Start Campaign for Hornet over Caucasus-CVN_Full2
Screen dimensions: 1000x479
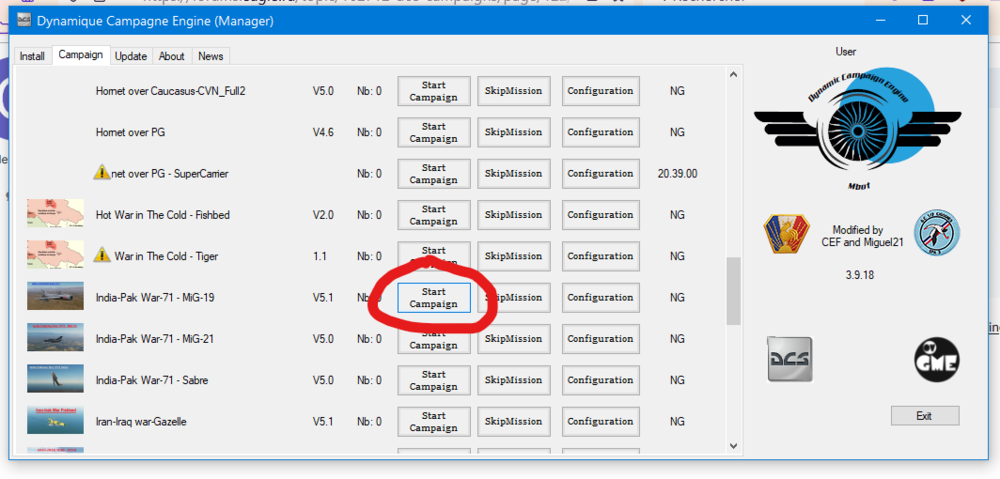point(434,91)
